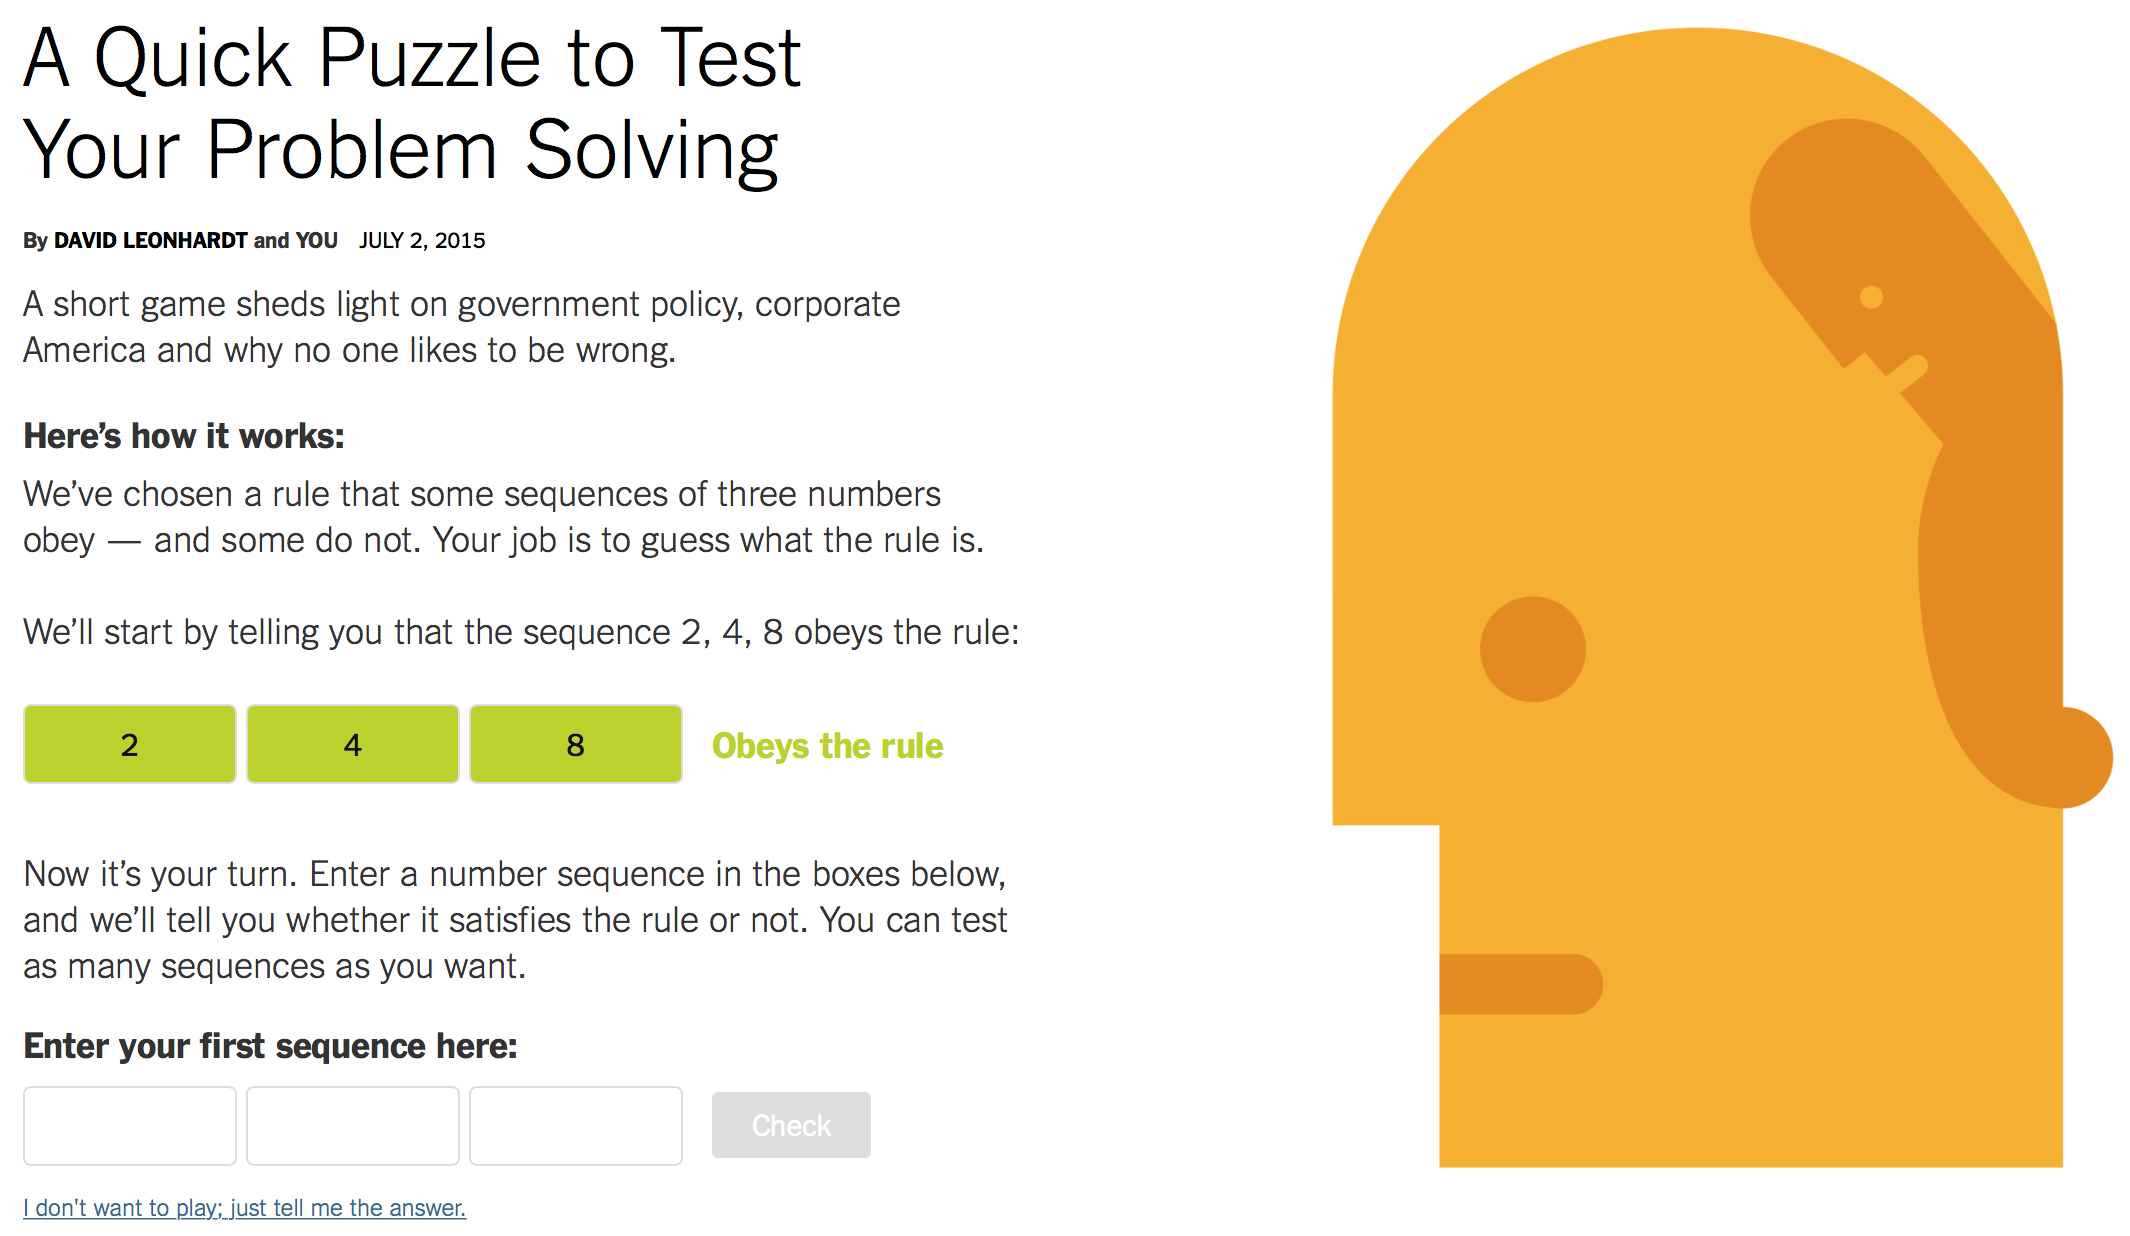Image resolution: width=2130 pixels, height=1236 pixels.
Task: Click the mouth of the orange face graphic
Action: pos(1520,984)
